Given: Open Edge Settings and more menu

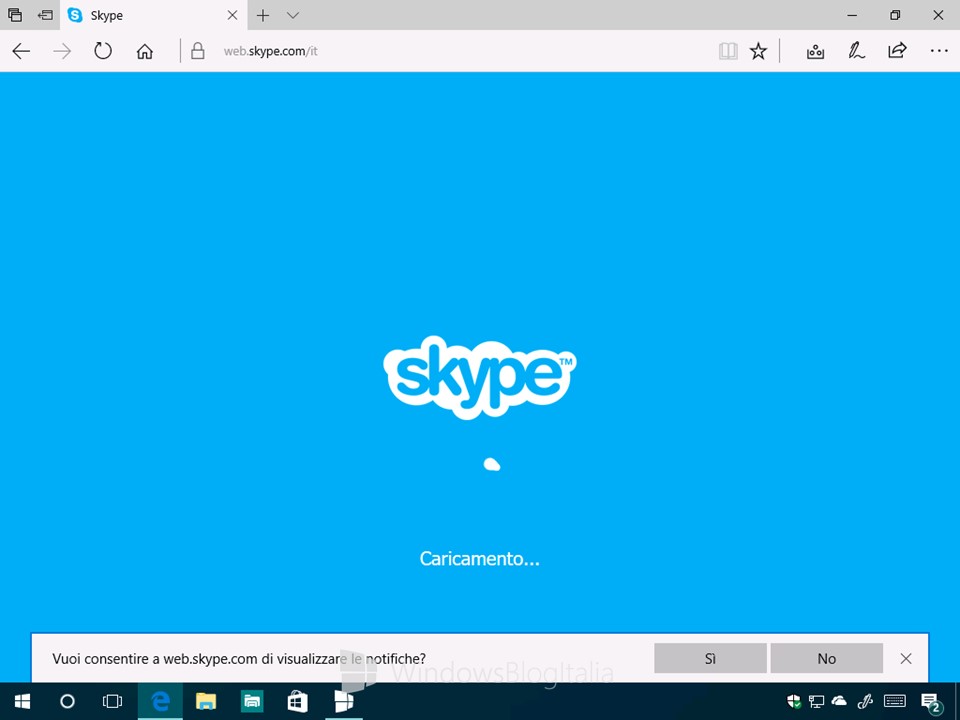Looking at the screenshot, I should pos(939,51).
